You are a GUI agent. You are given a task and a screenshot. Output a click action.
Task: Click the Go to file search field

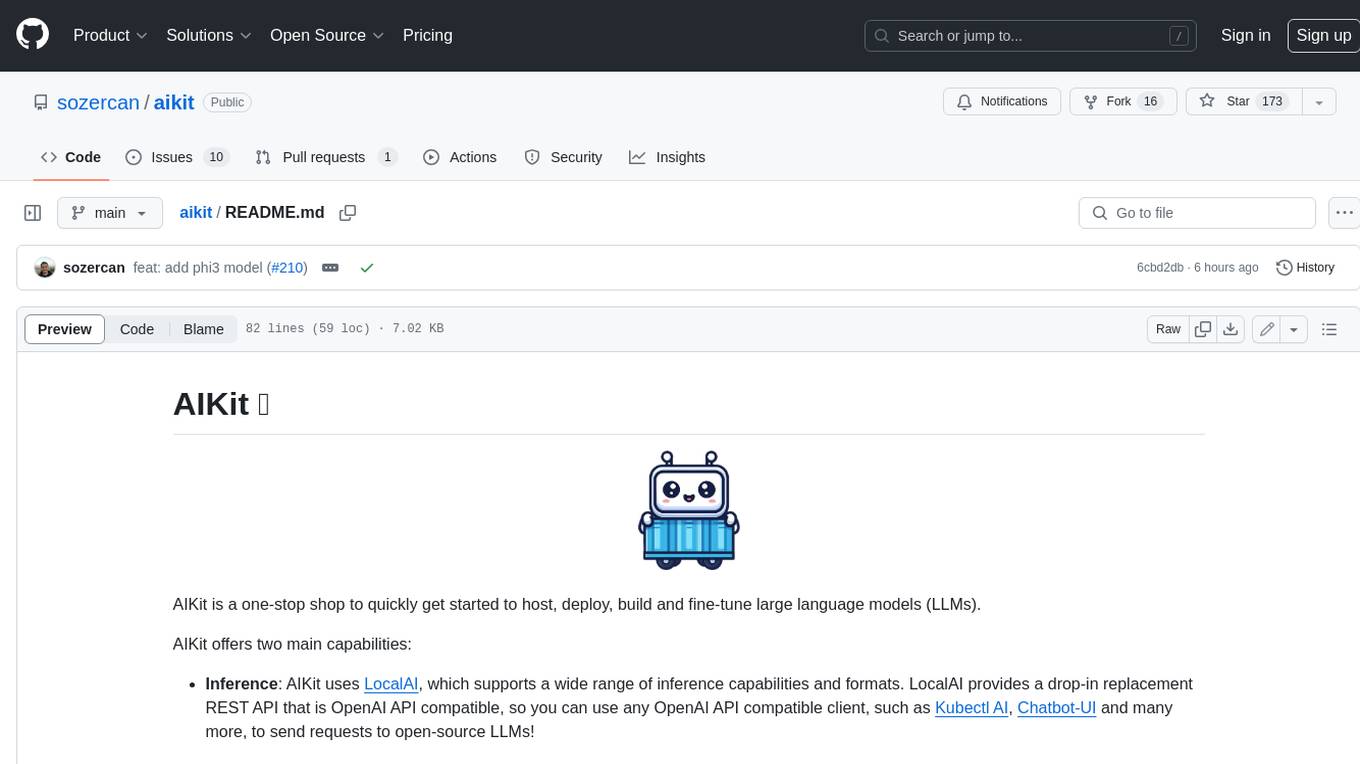coord(1197,213)
